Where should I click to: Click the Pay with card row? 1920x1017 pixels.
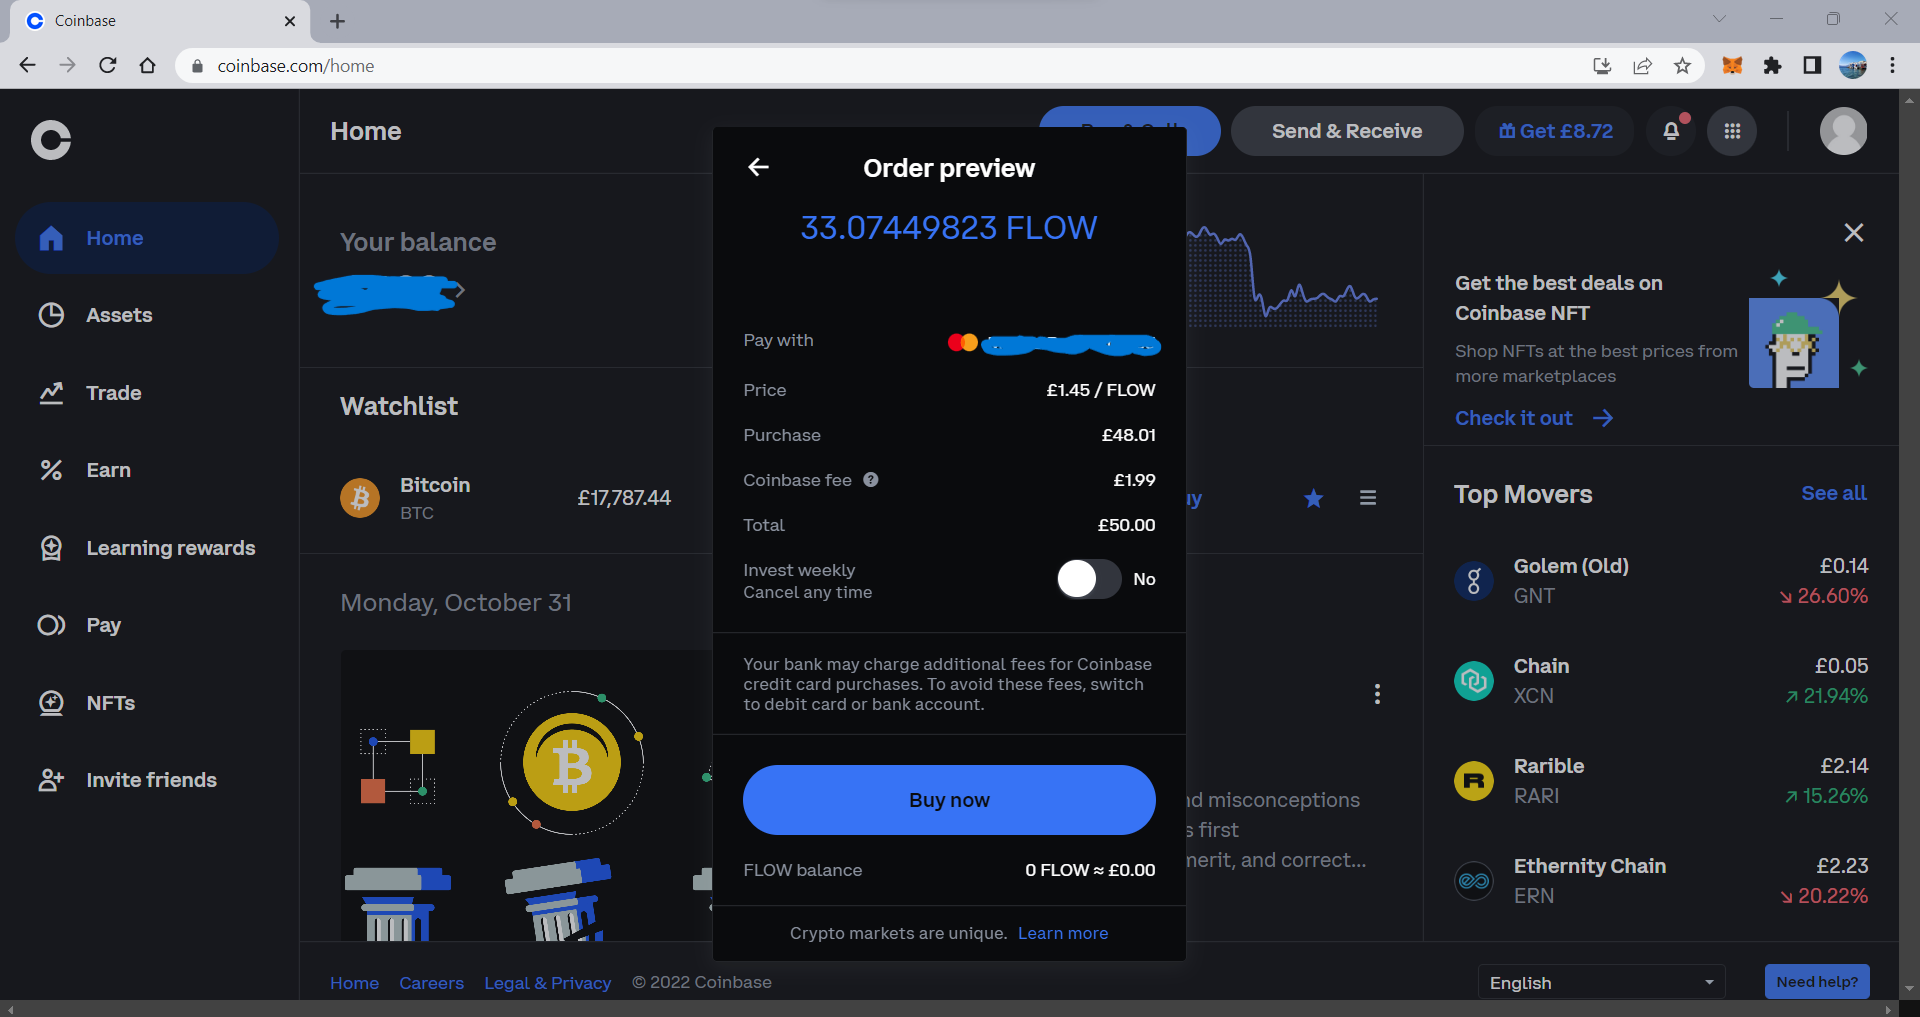(949, 341)
